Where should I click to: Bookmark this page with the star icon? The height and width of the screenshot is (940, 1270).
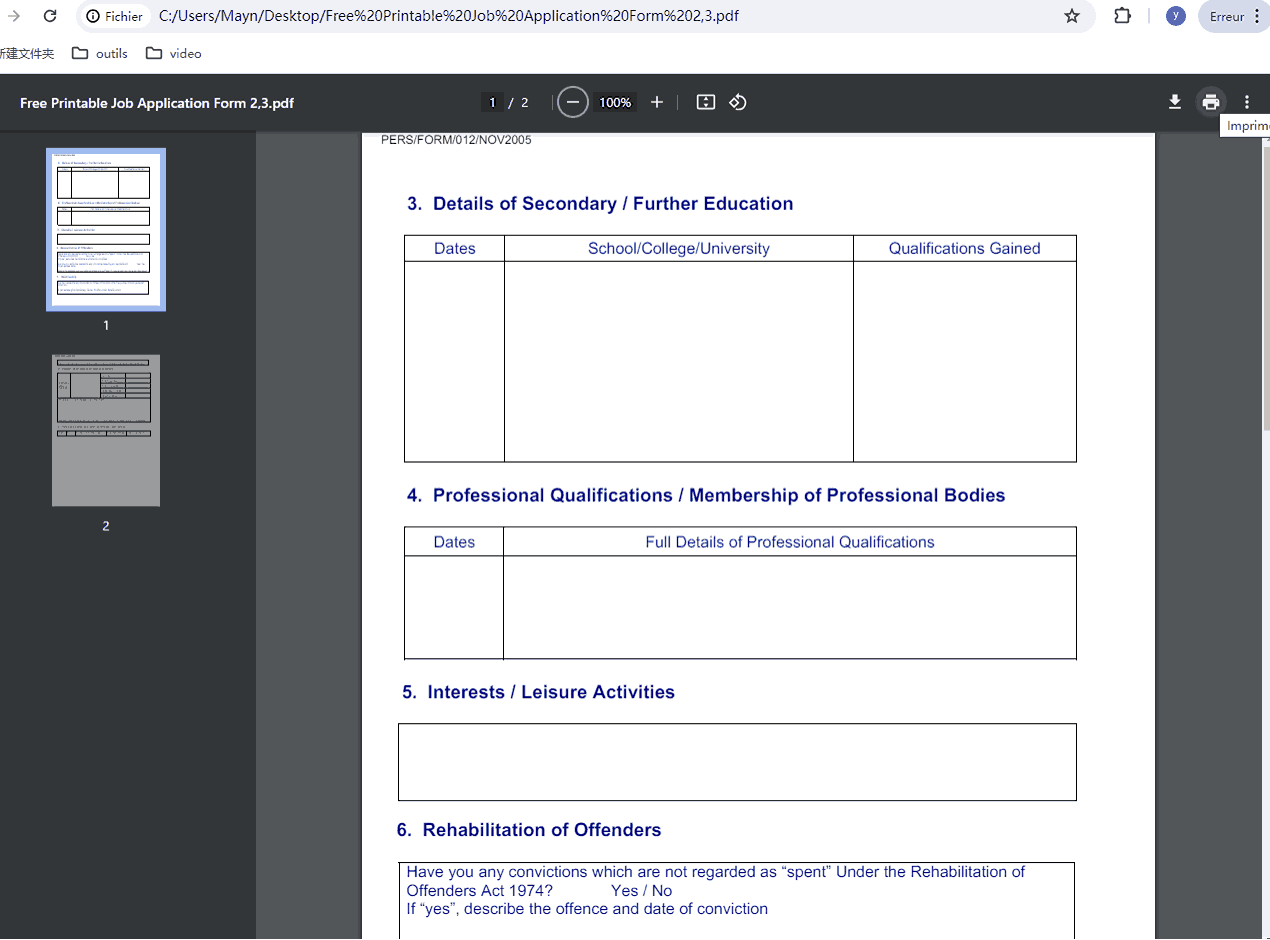click(1072, 16)
